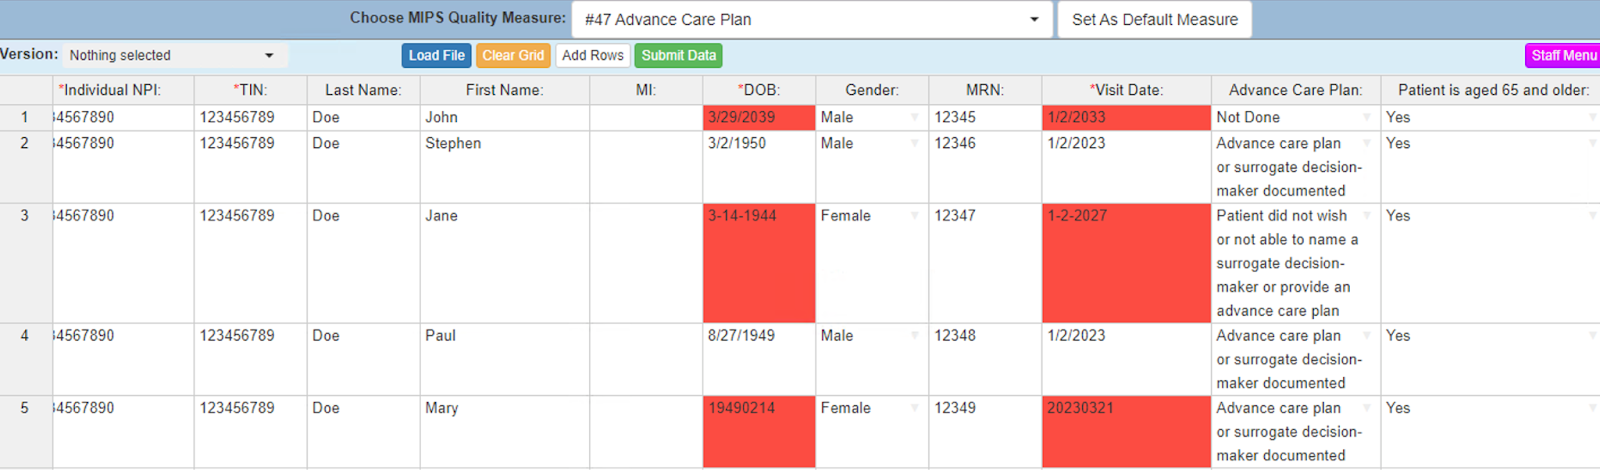
Task: Select row header number 4
Action: tap(25, 336)
